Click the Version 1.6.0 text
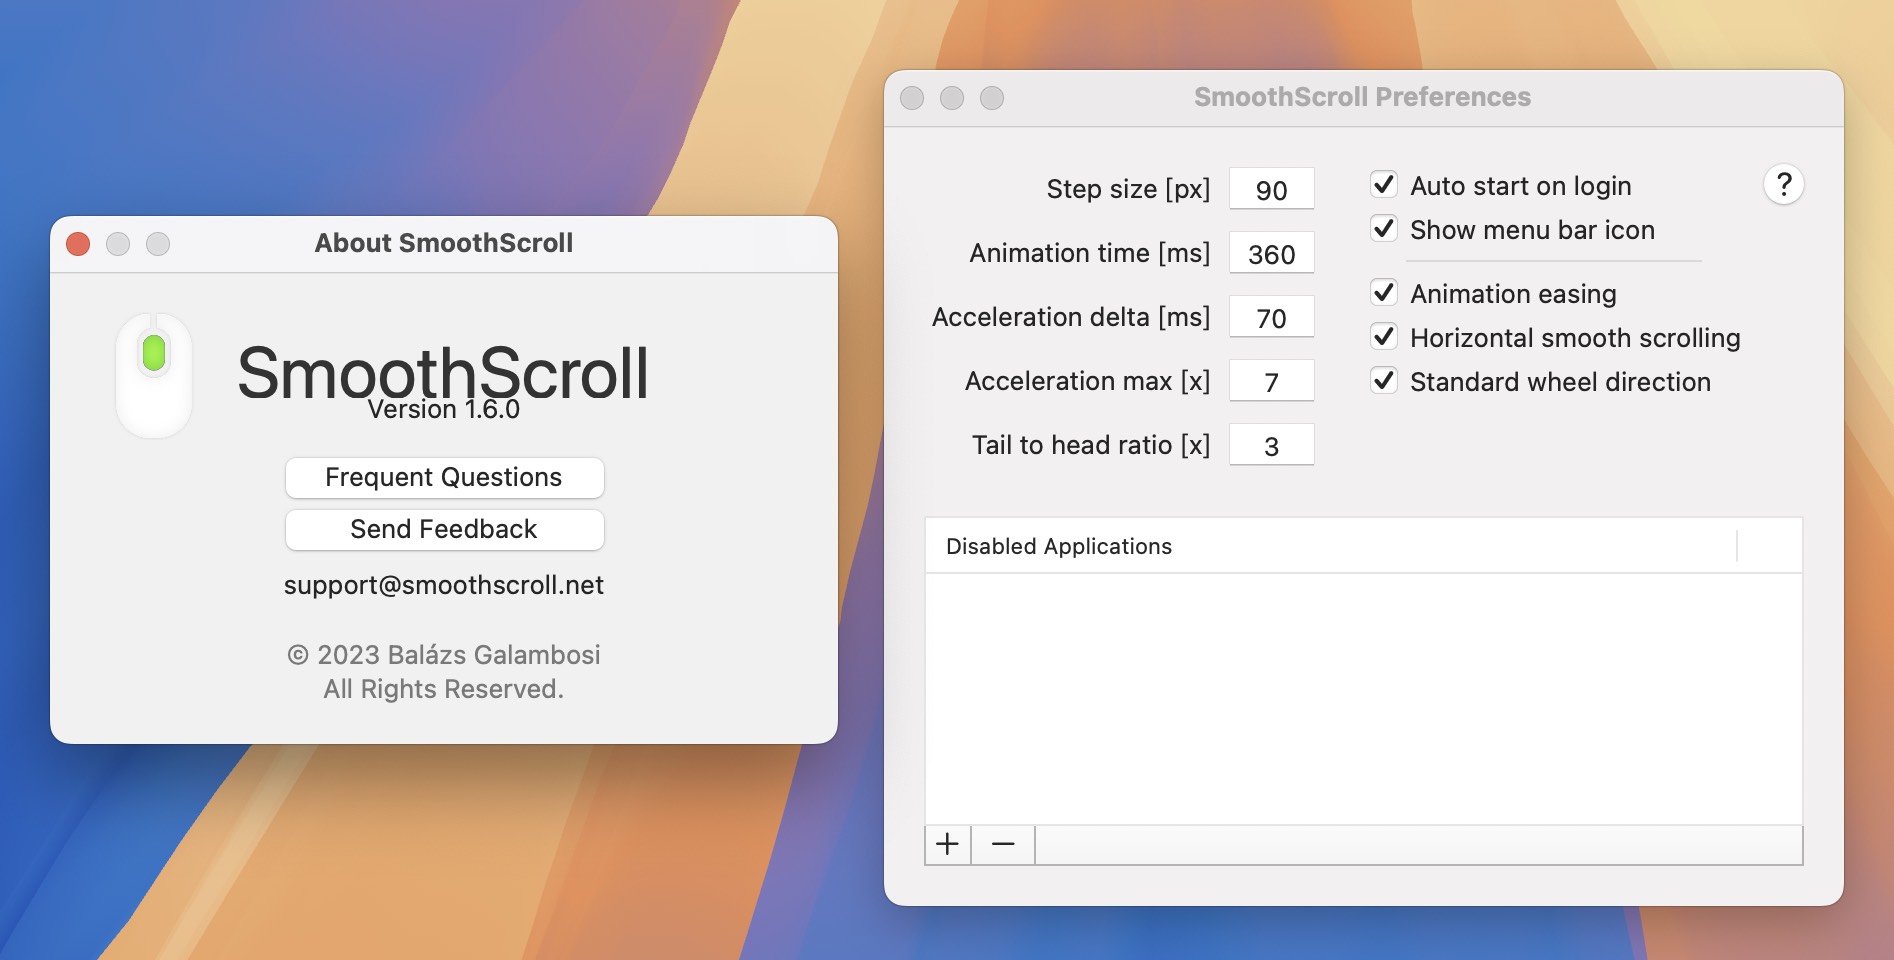This screenshot has height=960, width=1894. coord(444,409)
